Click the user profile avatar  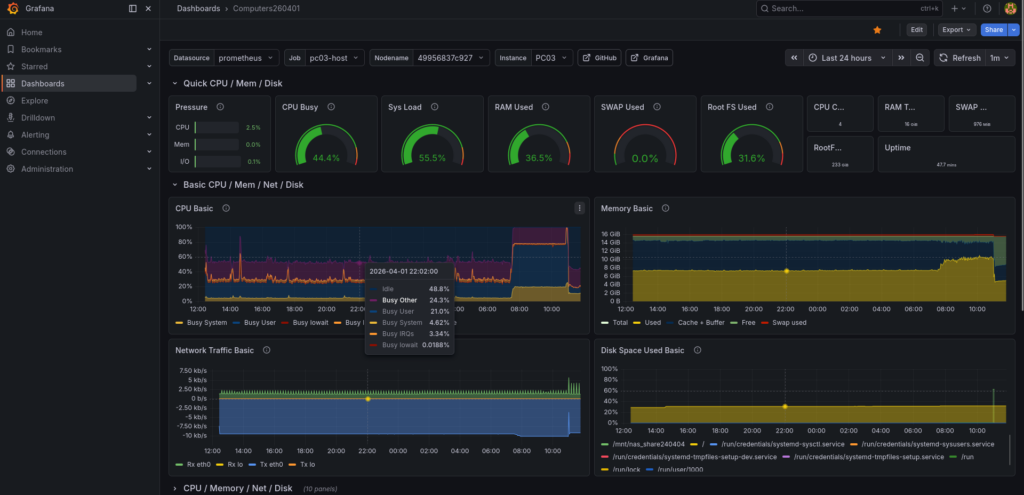pos(1010,8)
